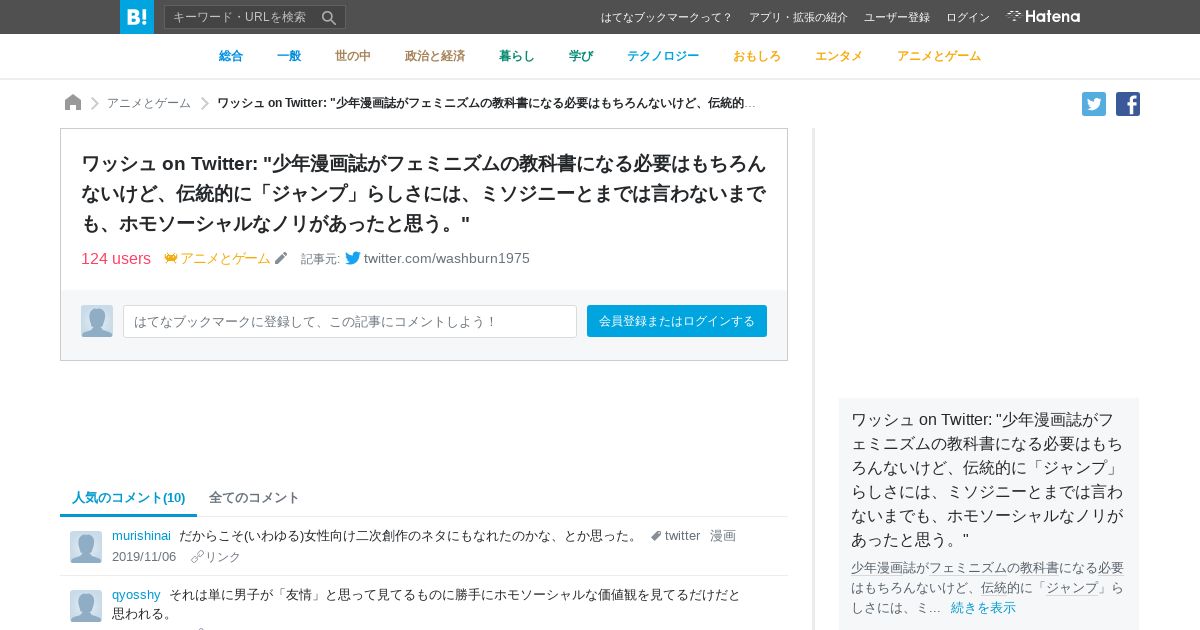Open 一般 category tab
The height and width of the screenshot is (630, 1200).
coord(289,56)
